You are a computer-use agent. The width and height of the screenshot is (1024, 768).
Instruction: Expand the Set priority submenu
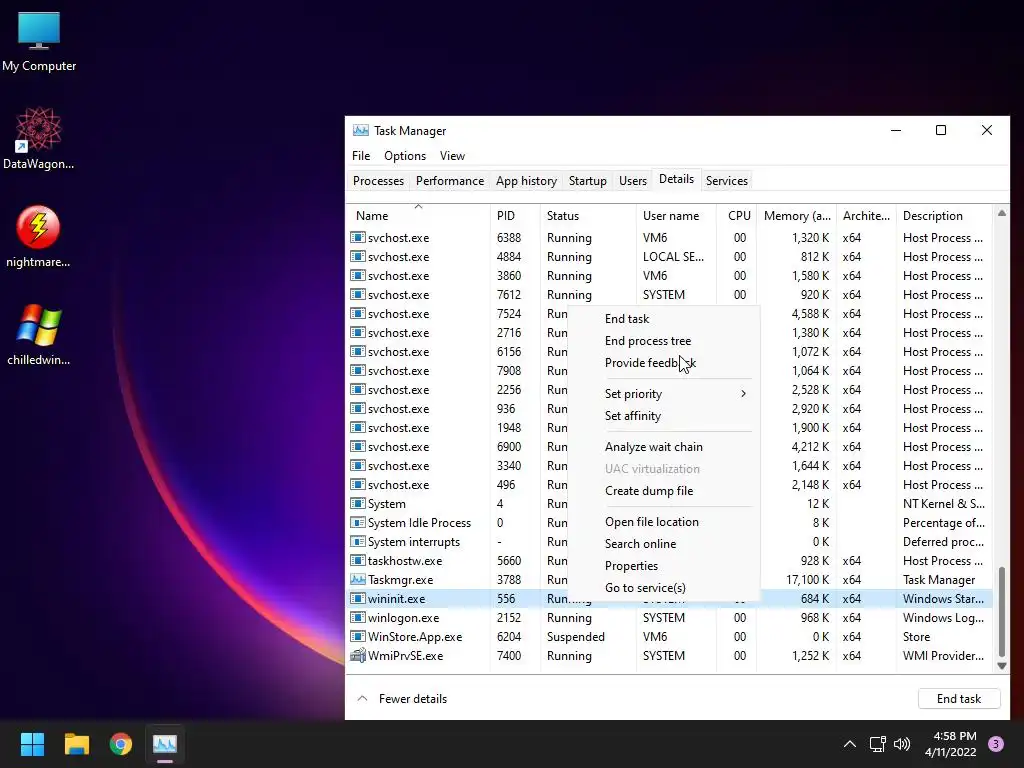664,394
